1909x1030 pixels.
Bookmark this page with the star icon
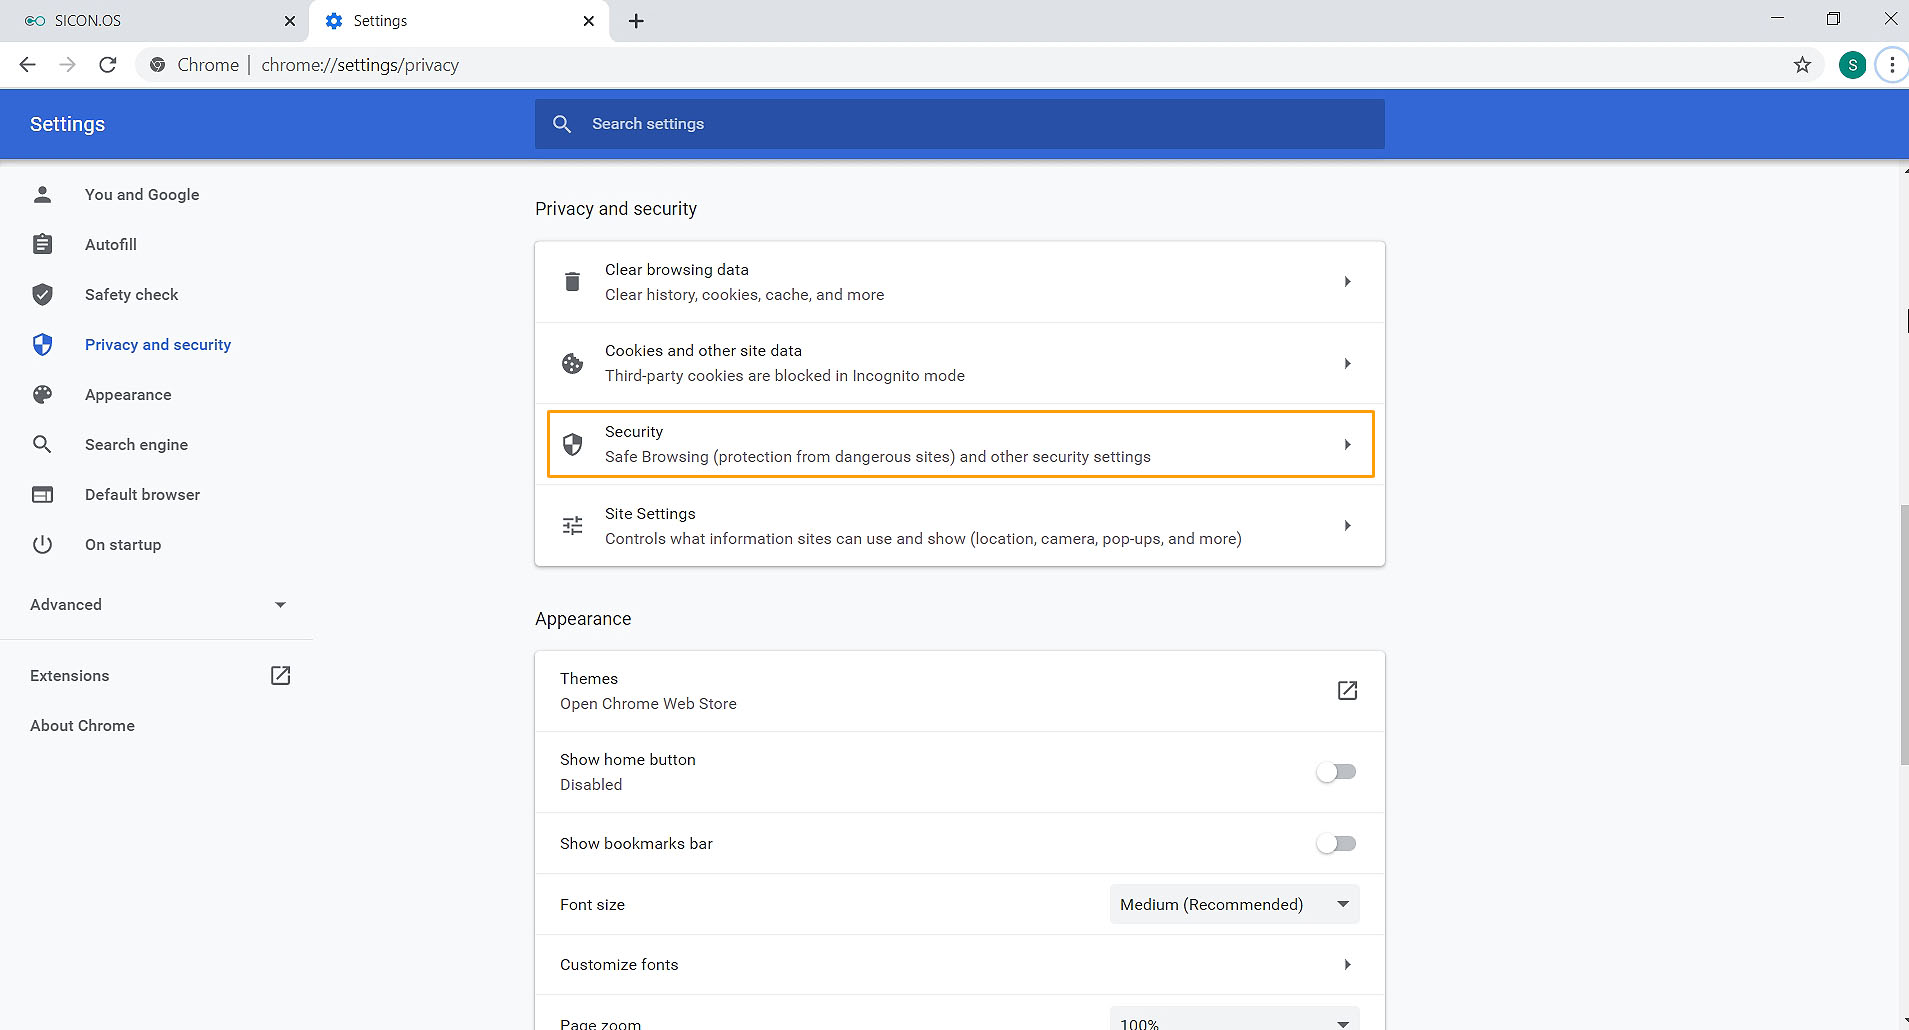coord(1802,65)
